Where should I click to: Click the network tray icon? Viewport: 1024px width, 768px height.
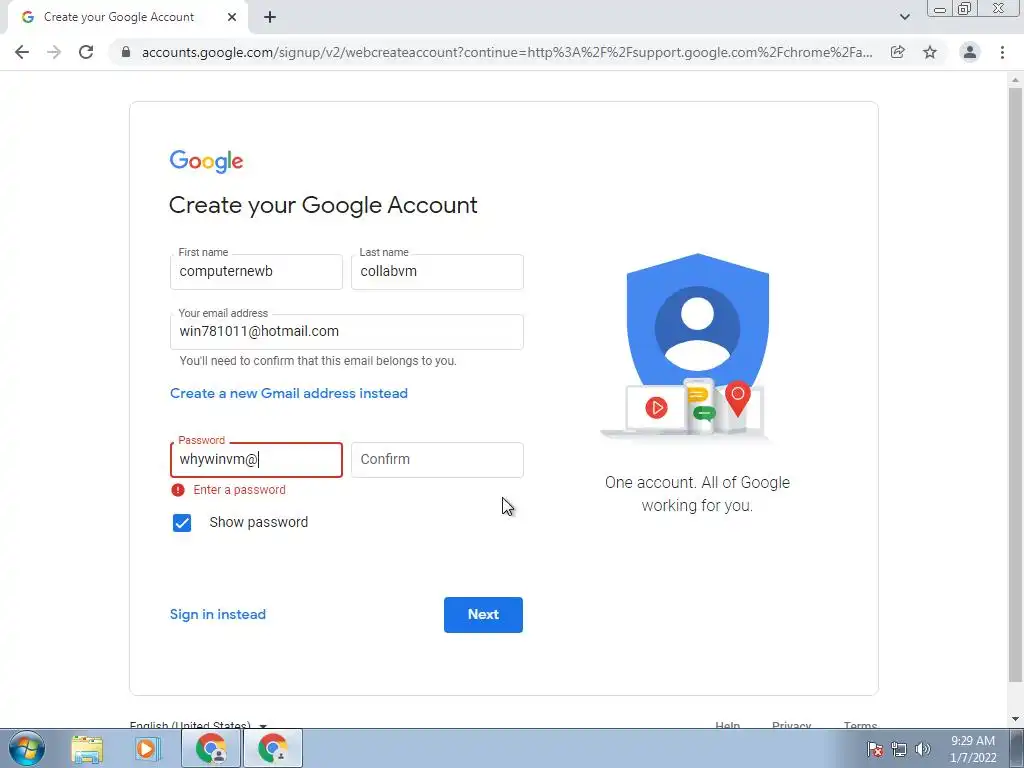(899, 750)
